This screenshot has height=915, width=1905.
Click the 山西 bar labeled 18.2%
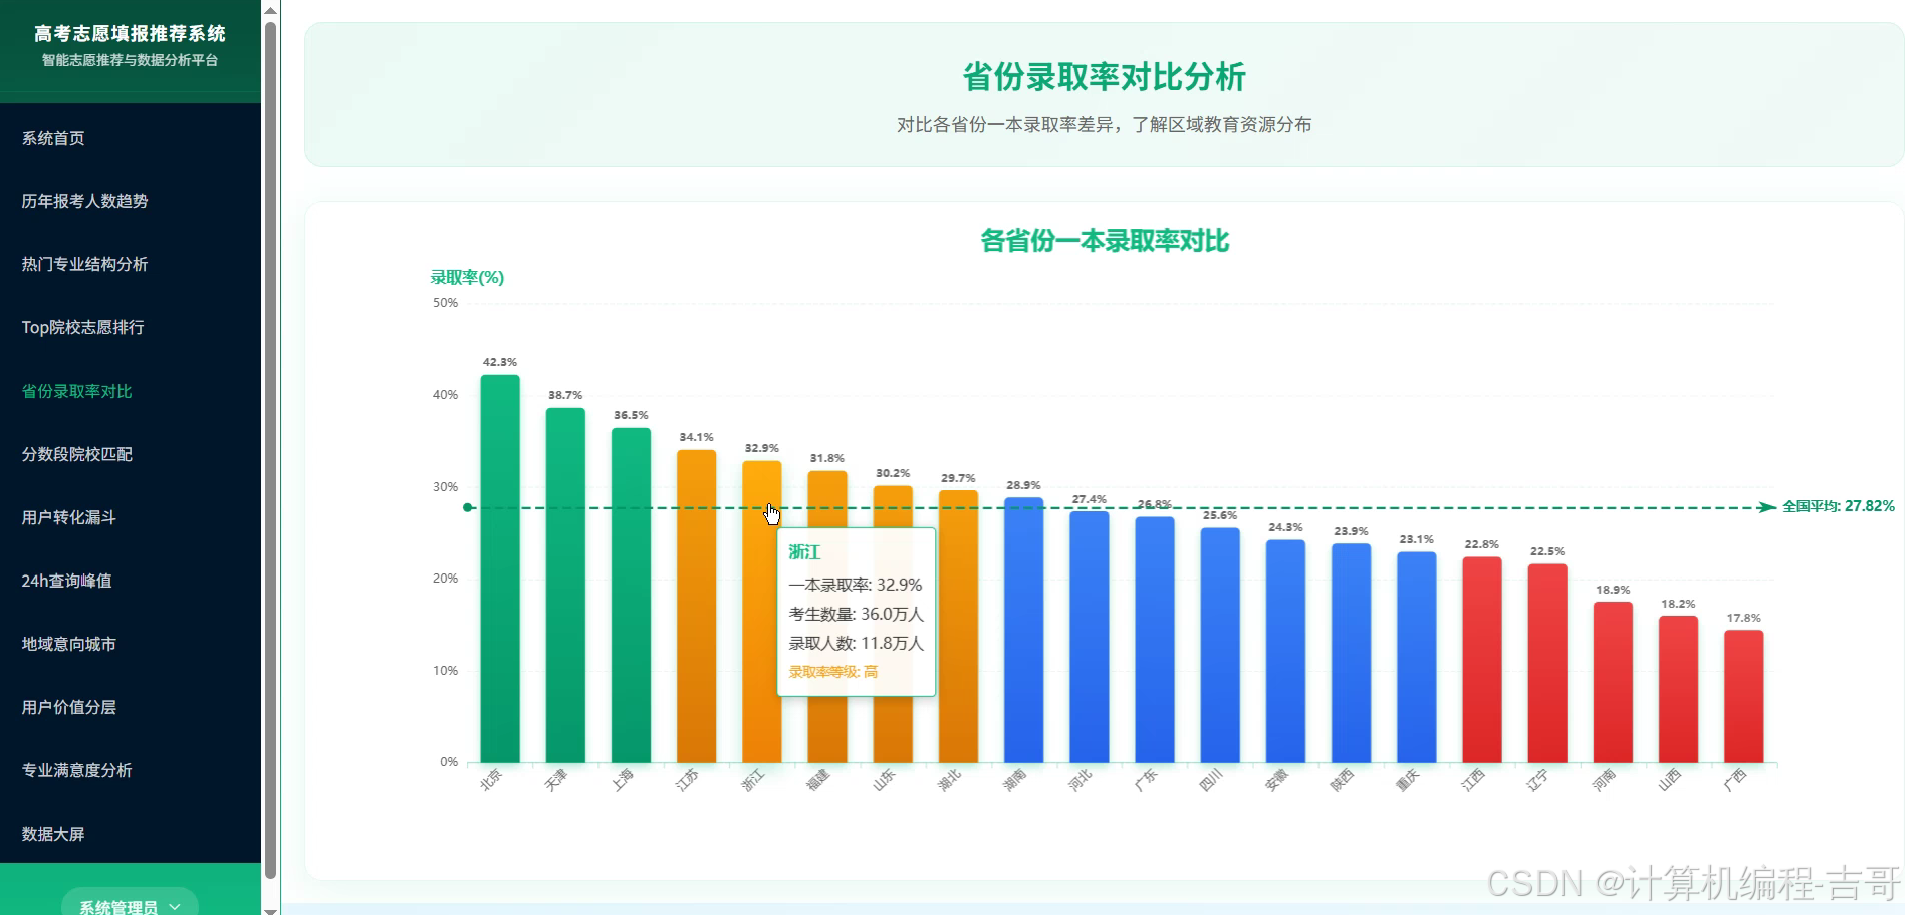pyautogui.click(x=1678, y=689)
